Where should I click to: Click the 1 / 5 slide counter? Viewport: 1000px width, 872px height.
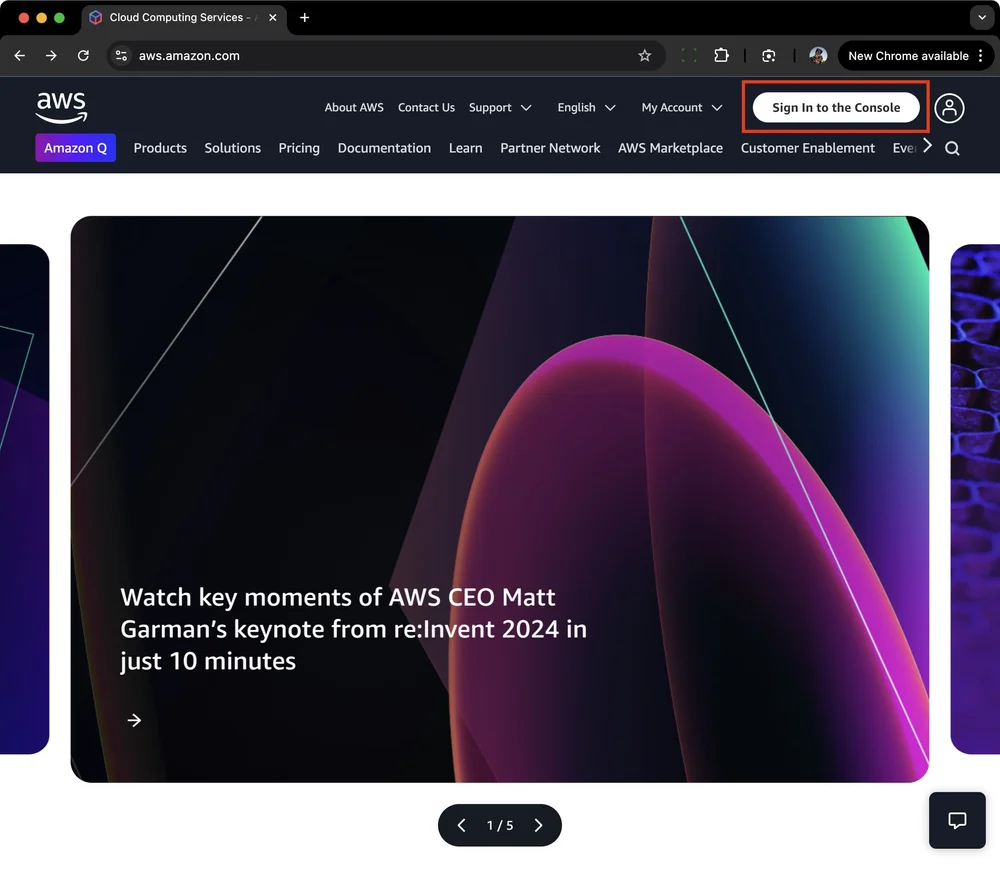point(500,825)
